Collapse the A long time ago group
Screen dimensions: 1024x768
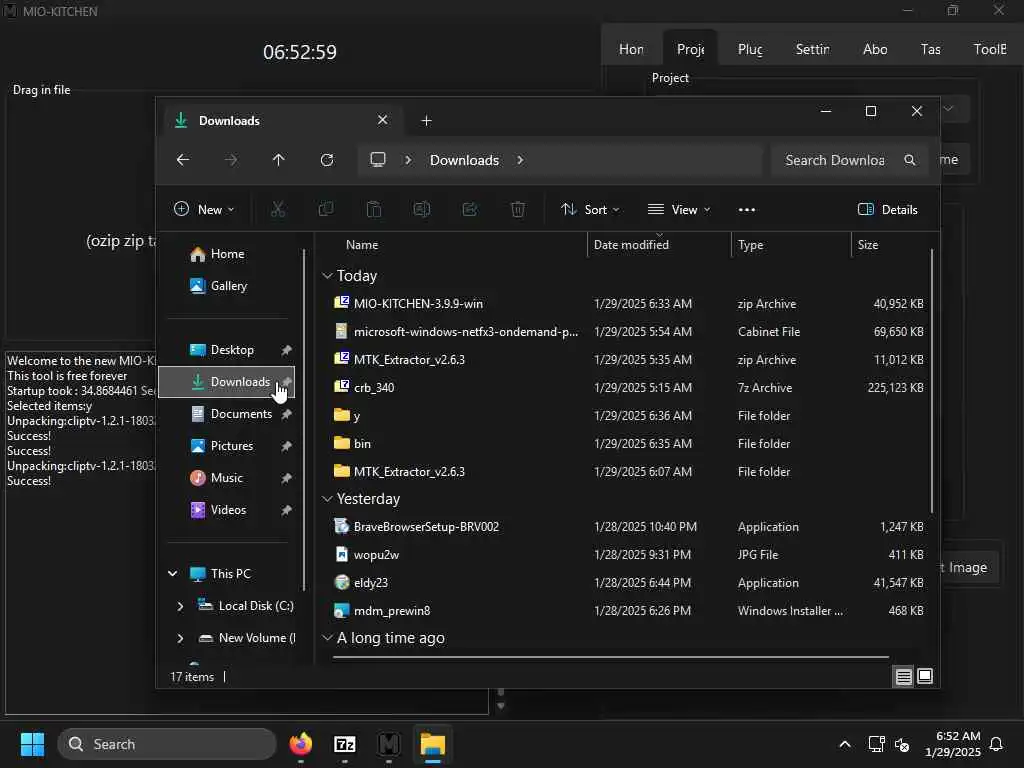pyautogui.click(x=327, y=638)
